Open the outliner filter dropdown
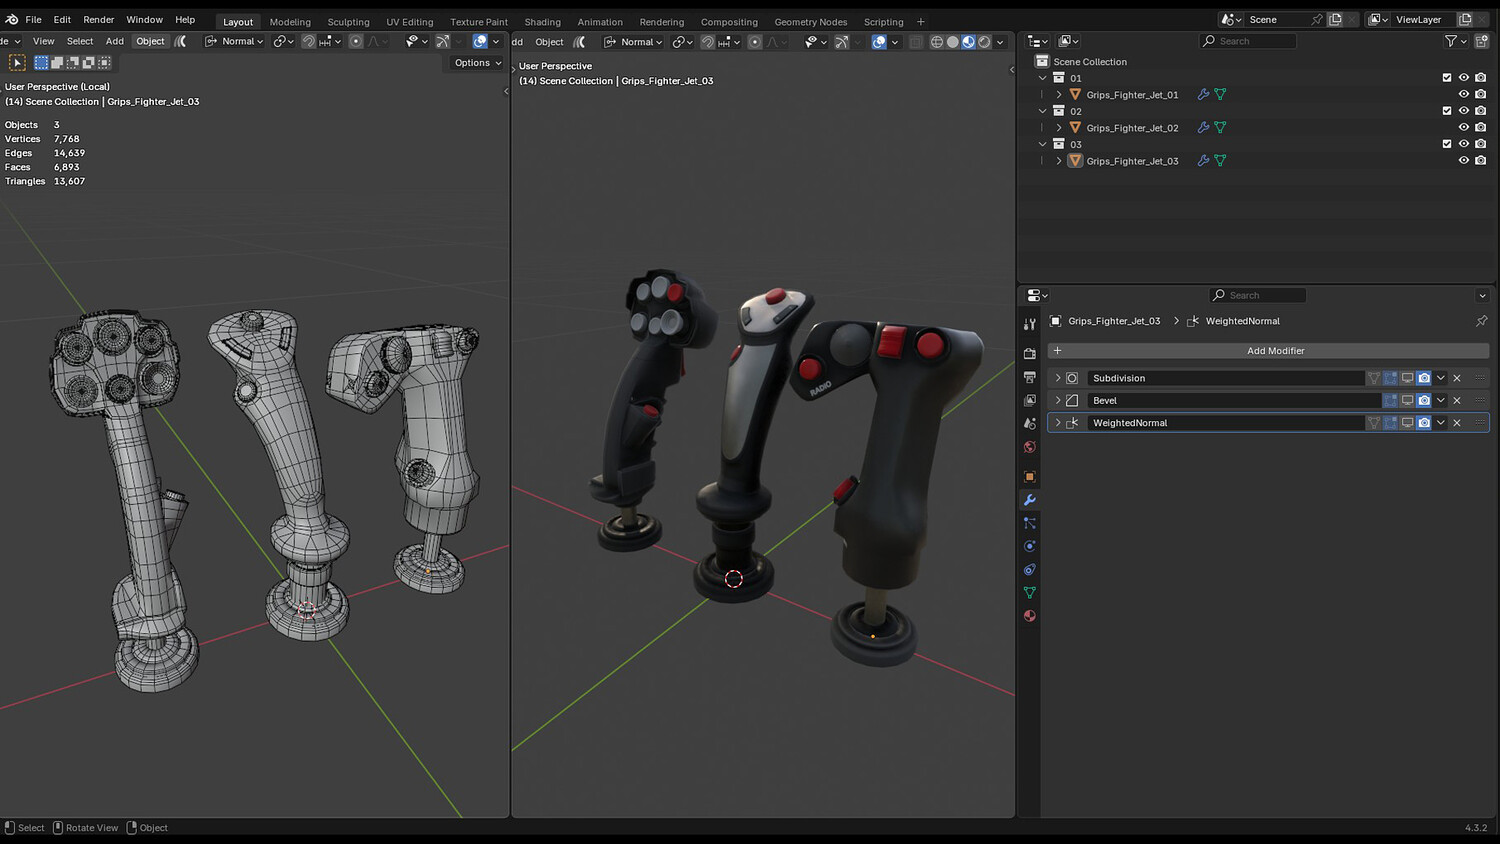 point(1454,41)
